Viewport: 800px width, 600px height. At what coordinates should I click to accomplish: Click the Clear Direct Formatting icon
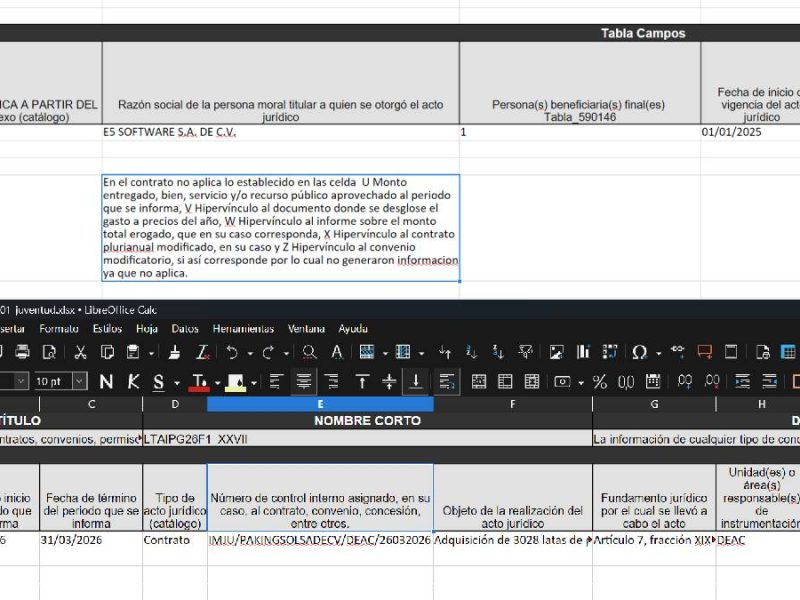(x=203, y=352)
